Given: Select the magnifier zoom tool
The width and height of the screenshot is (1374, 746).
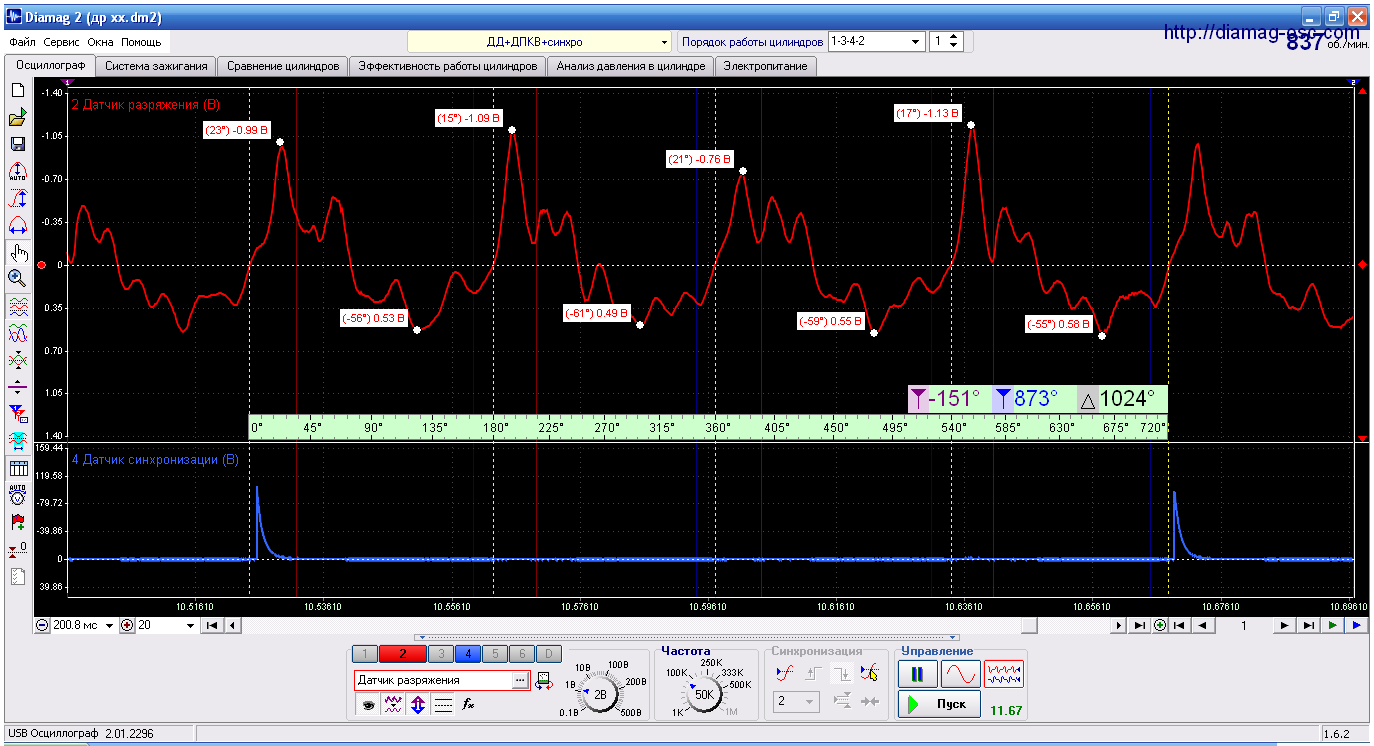Looking at the screenshot, I should (x=17, y=278).
